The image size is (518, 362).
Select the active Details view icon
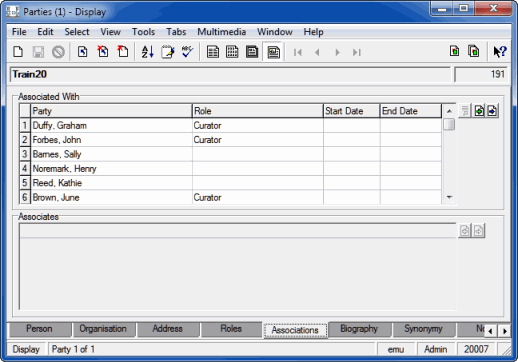point(273,52)
